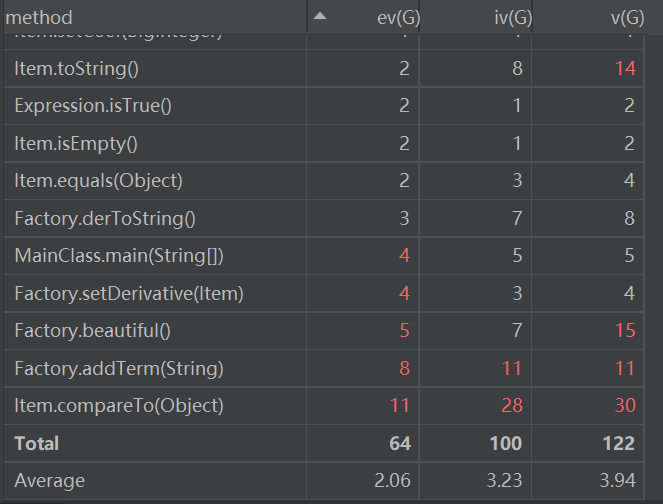Viewport: 663px width, 504px height.
Task: Select the Item.isEmpty() method row
Action: [x=76, y=144]
